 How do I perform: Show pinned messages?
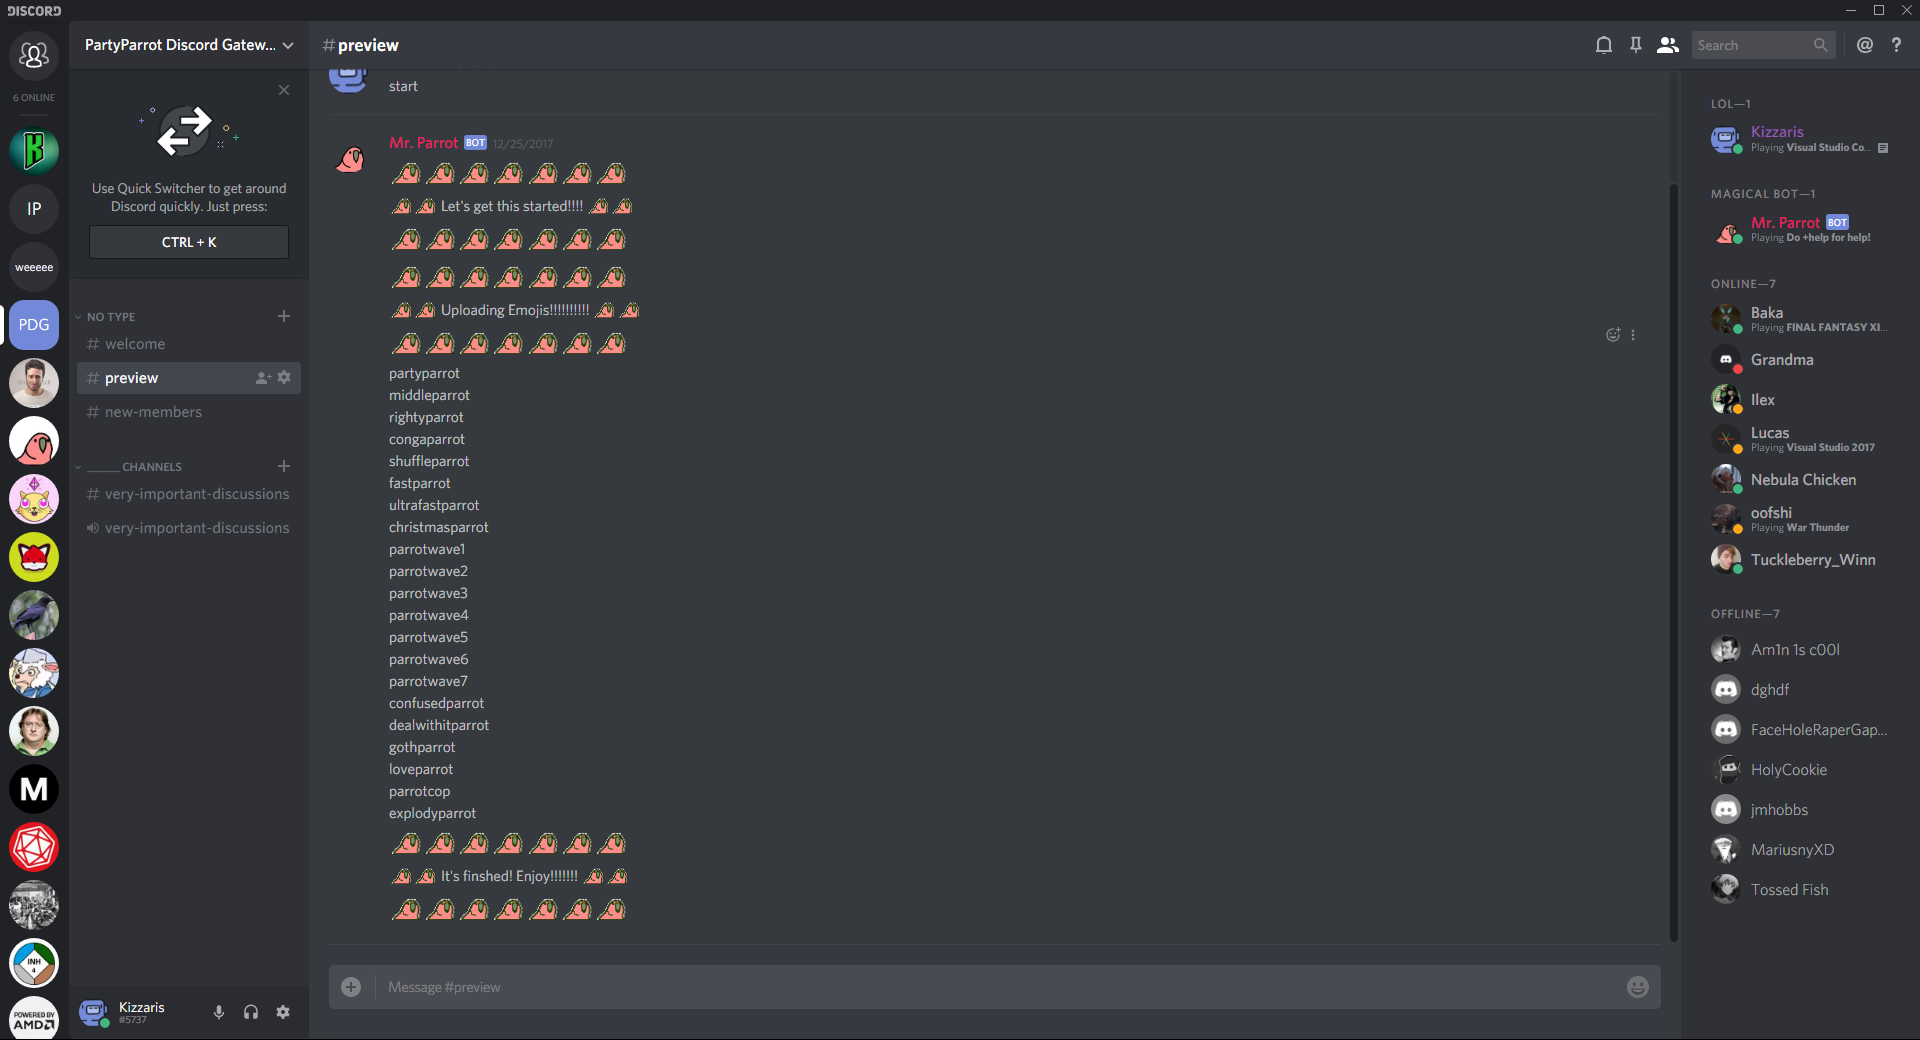(1636, 45)
